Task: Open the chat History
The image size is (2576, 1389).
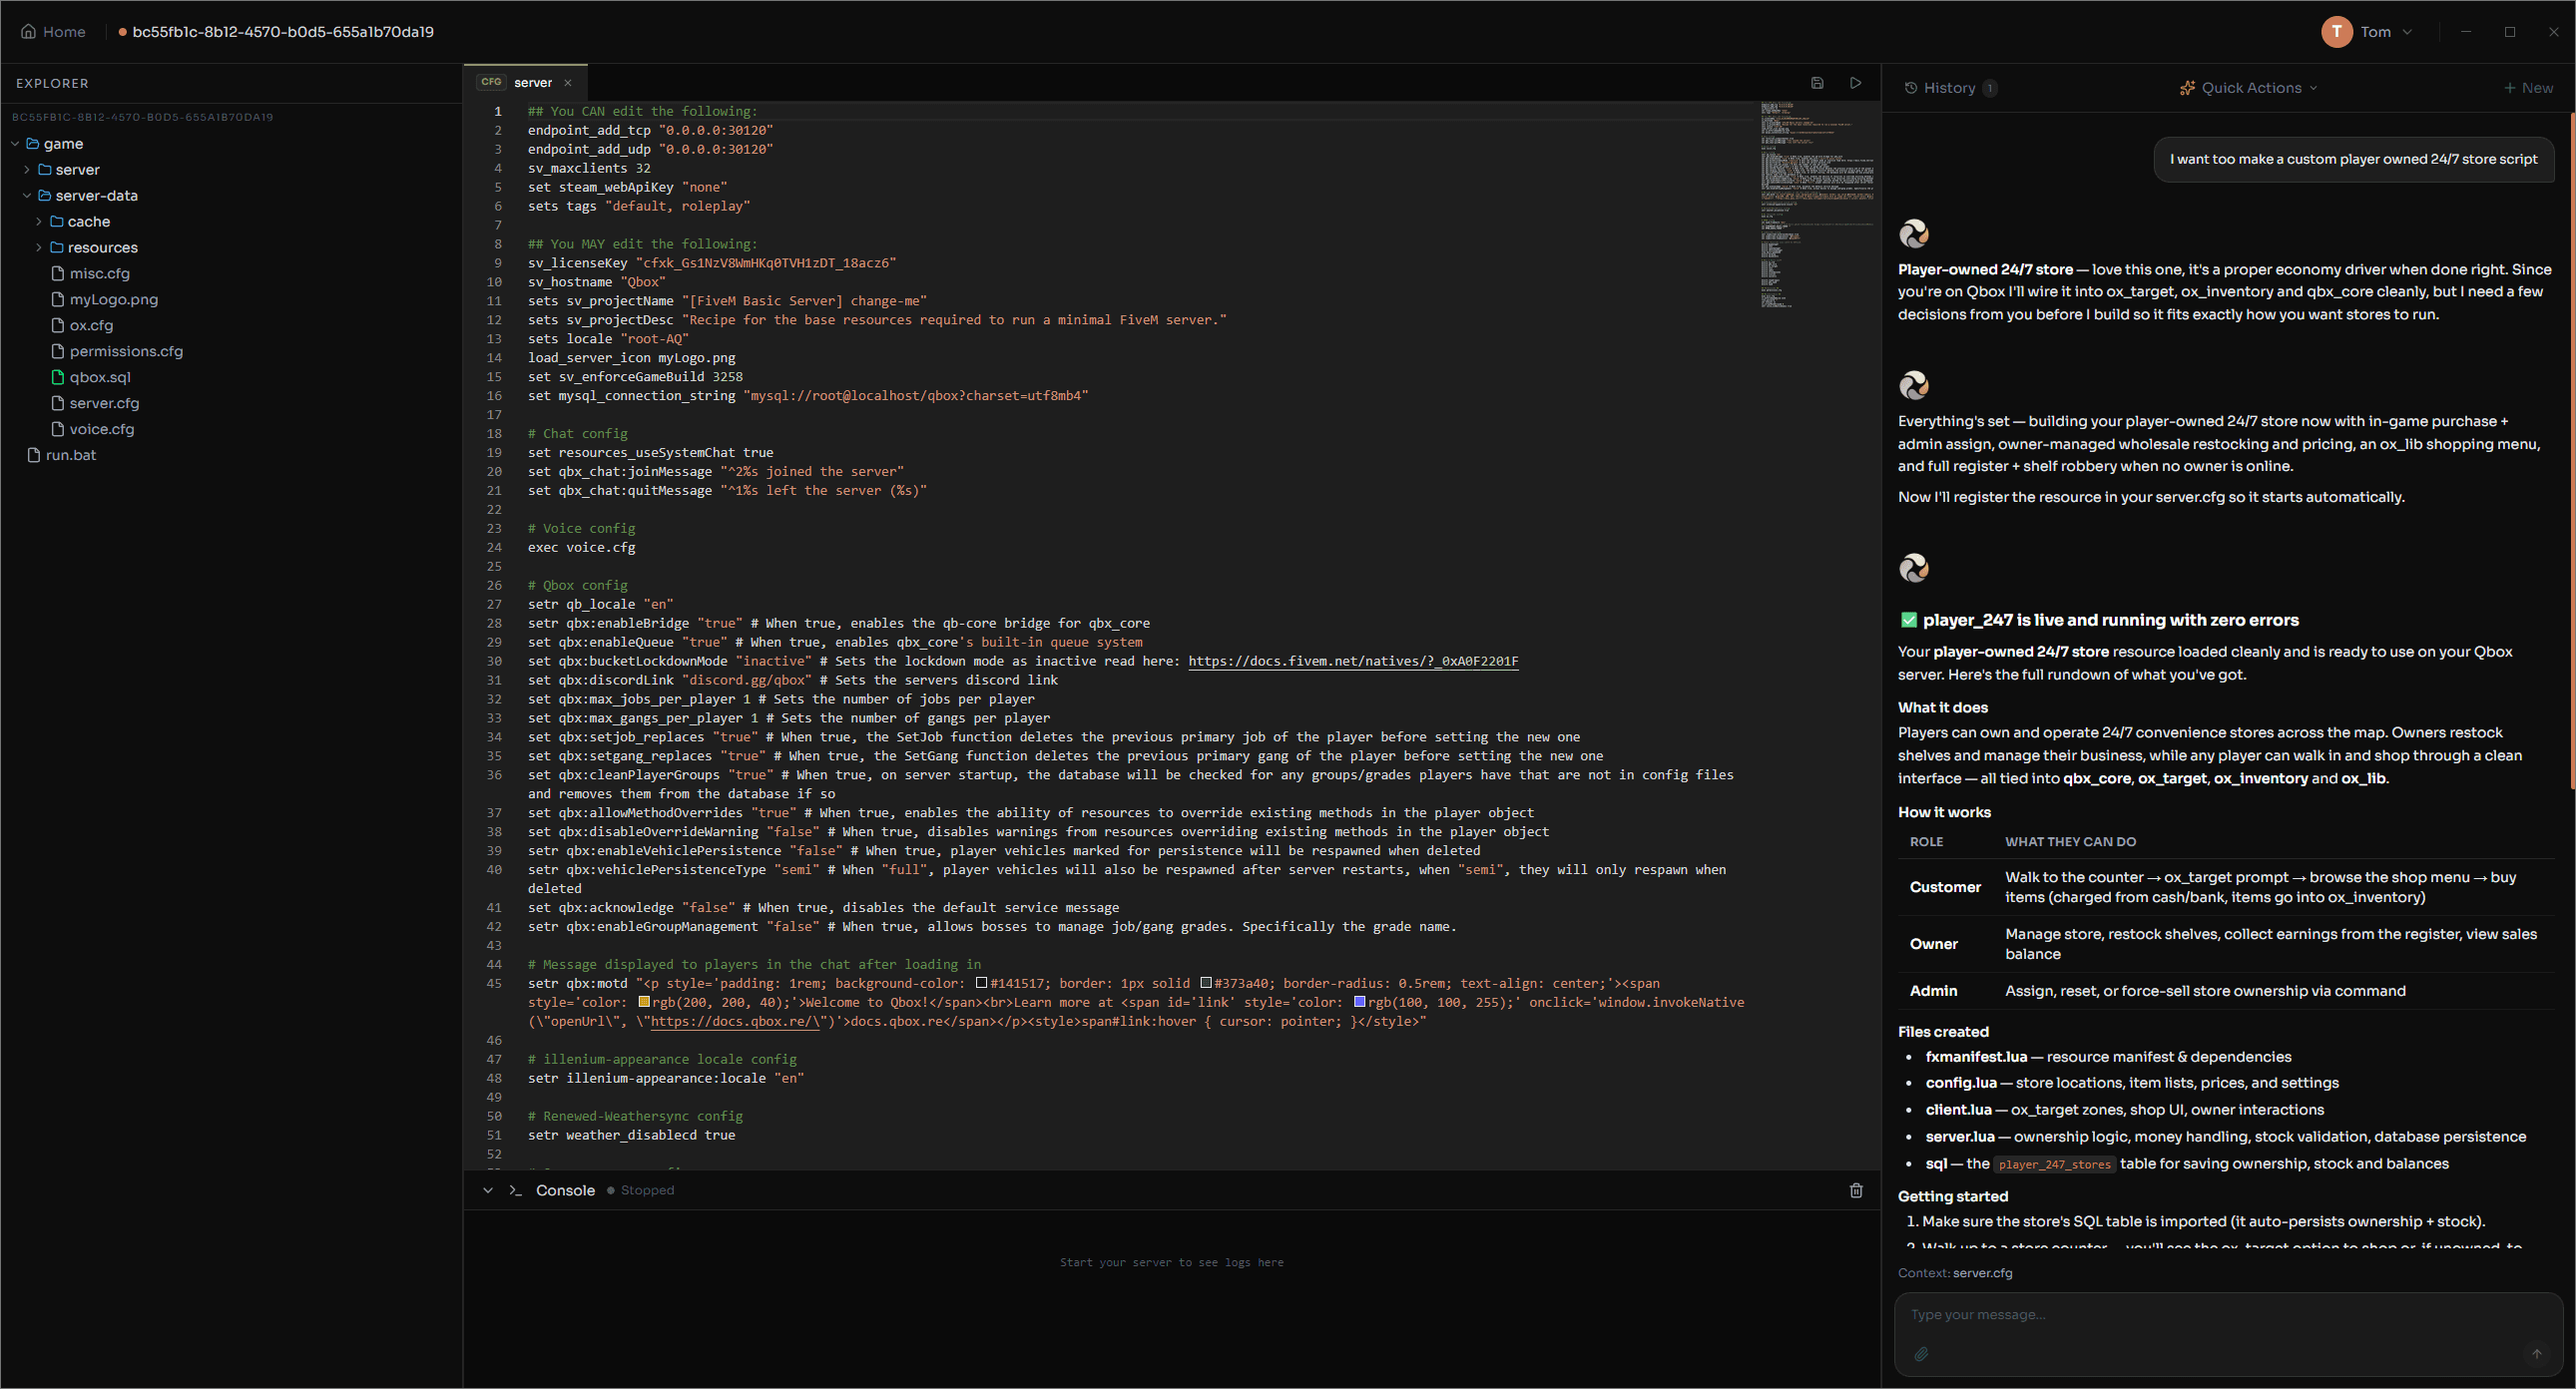Action: pyautogui.click(x=1949, y=88)
